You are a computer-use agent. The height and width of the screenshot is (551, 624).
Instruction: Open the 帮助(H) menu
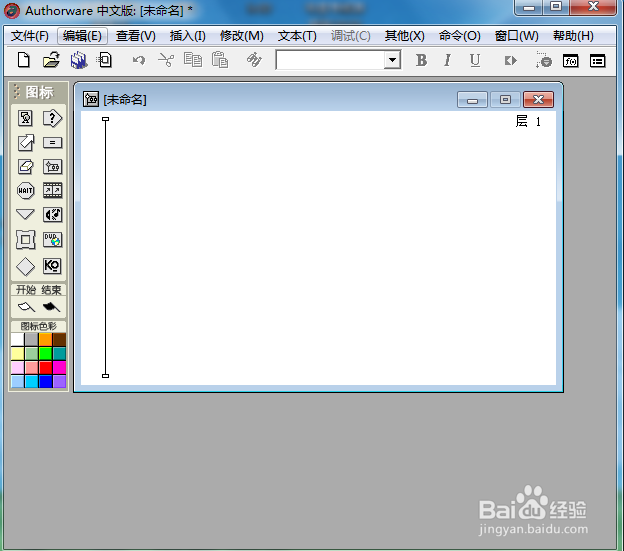(573, 36)
